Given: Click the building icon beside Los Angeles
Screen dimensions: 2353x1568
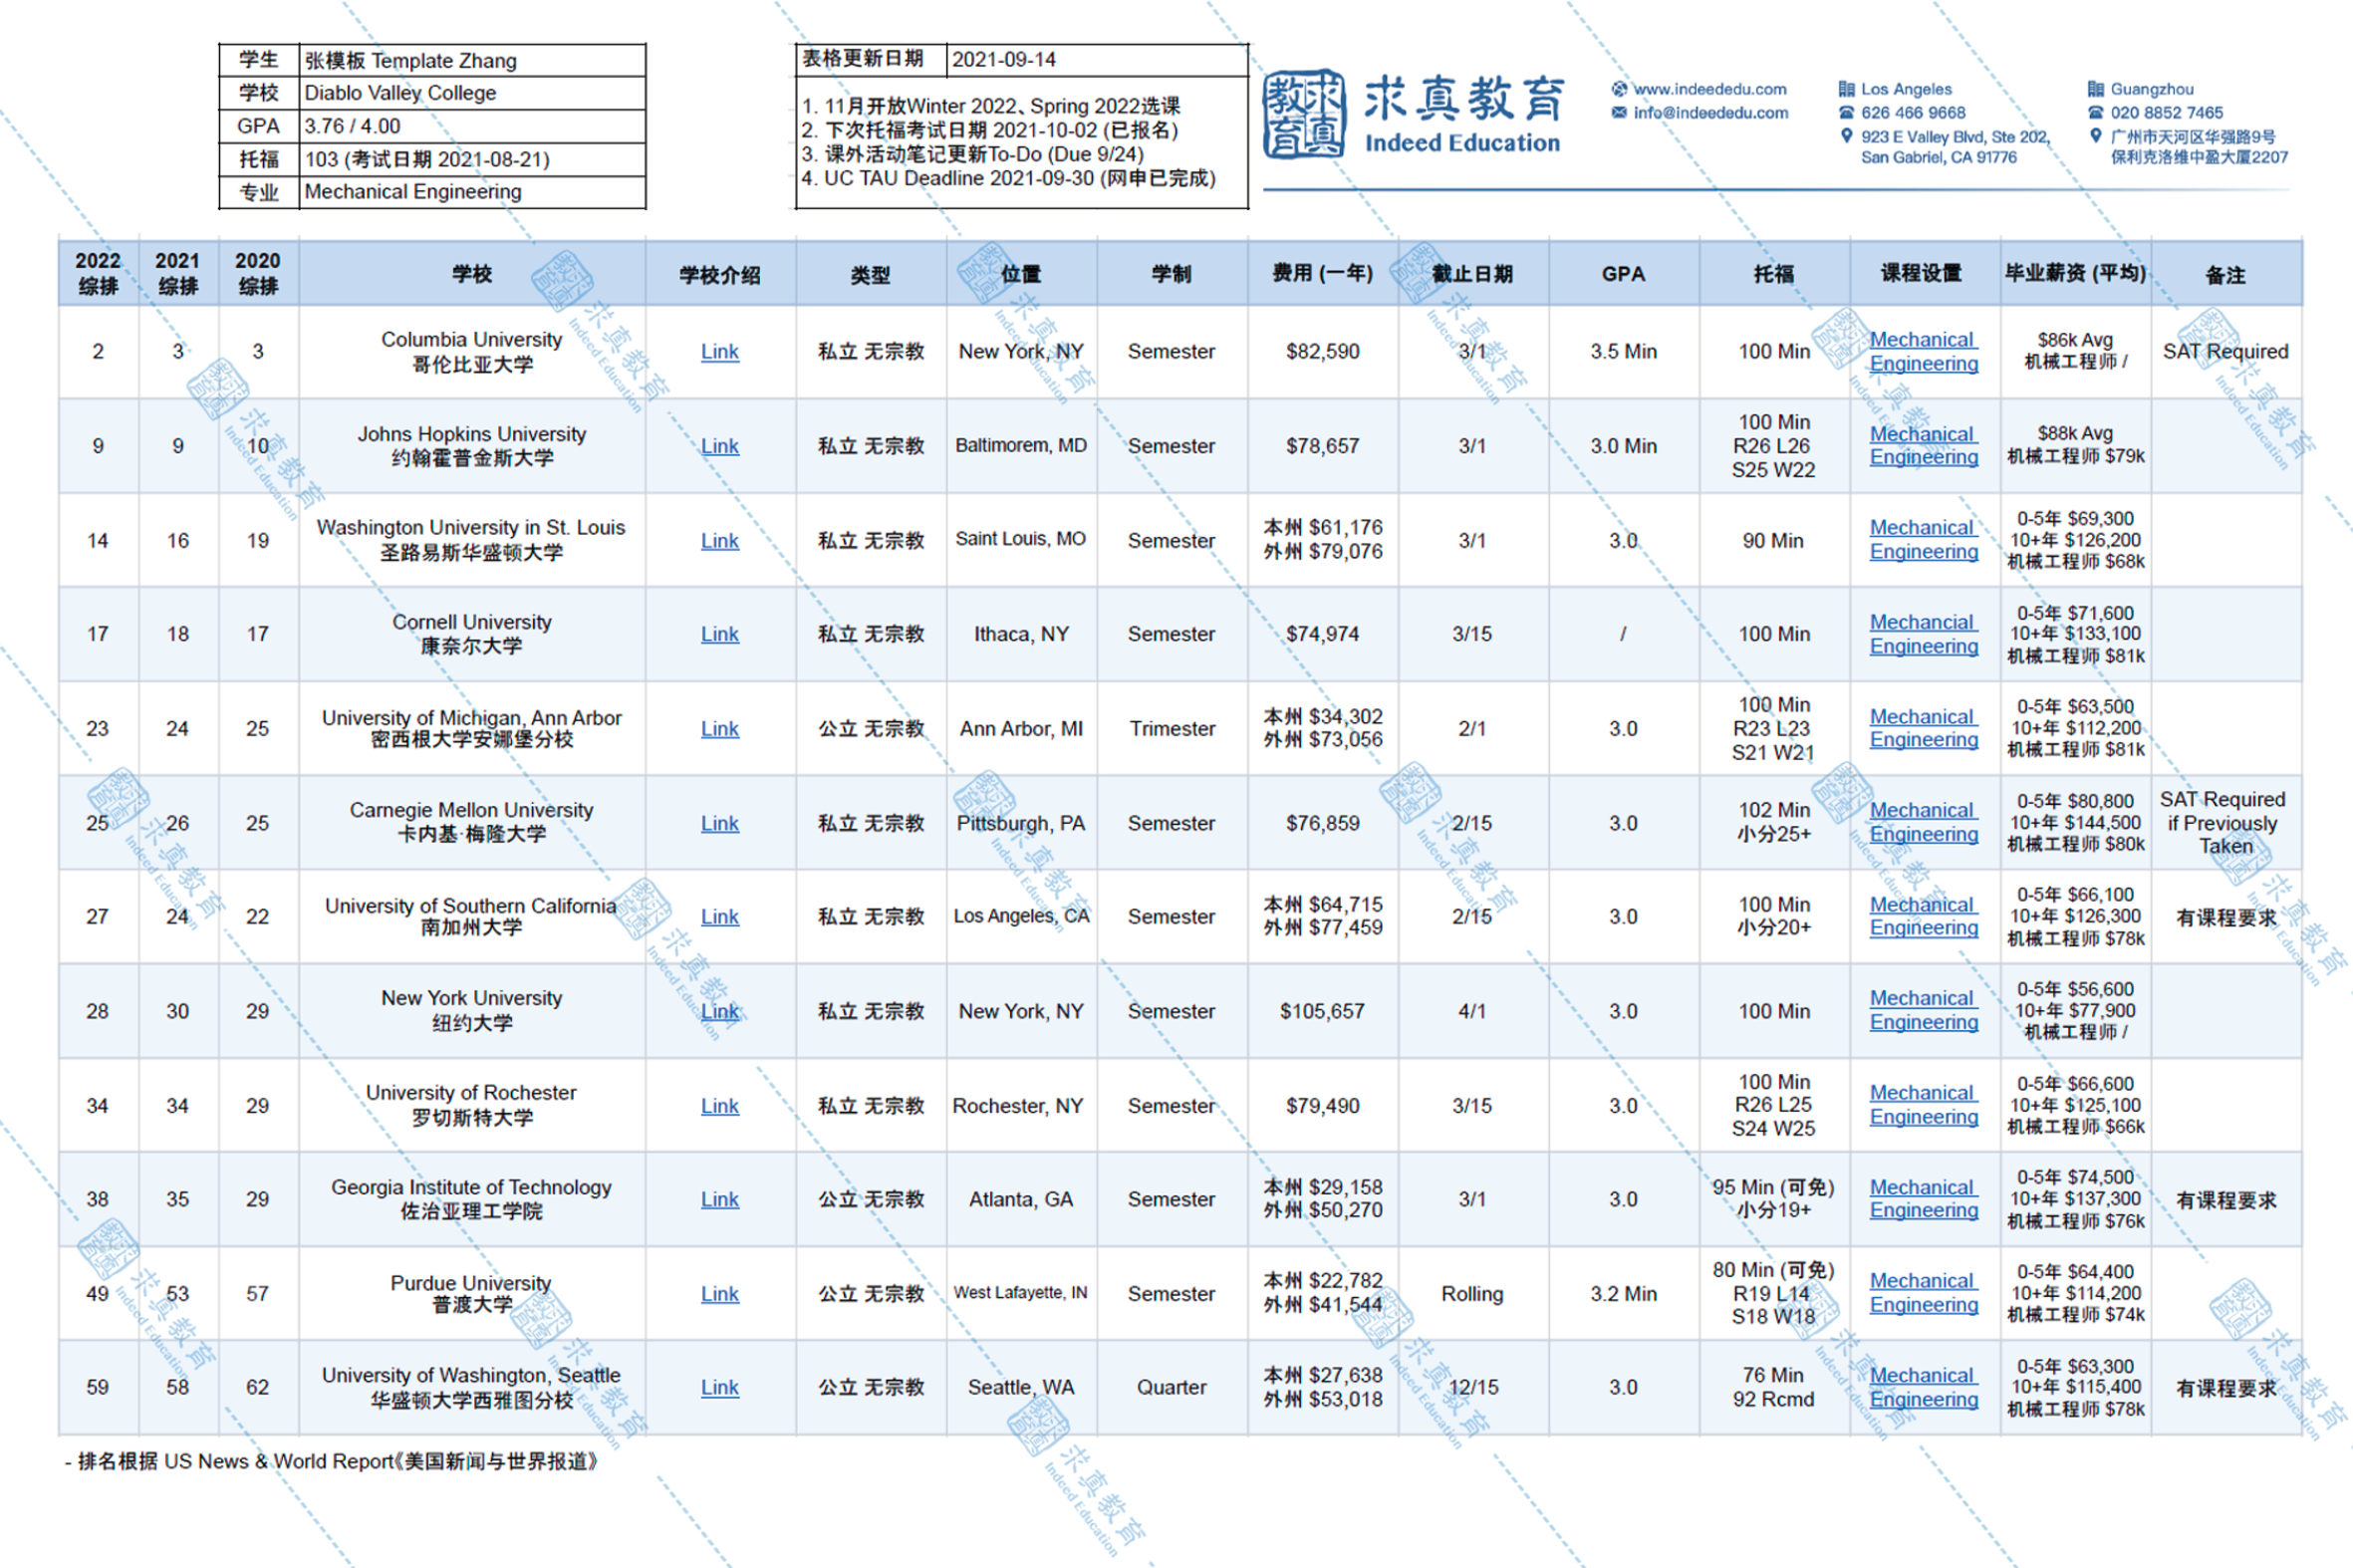Looking at the screenshot, I should tap(1846, 89).
